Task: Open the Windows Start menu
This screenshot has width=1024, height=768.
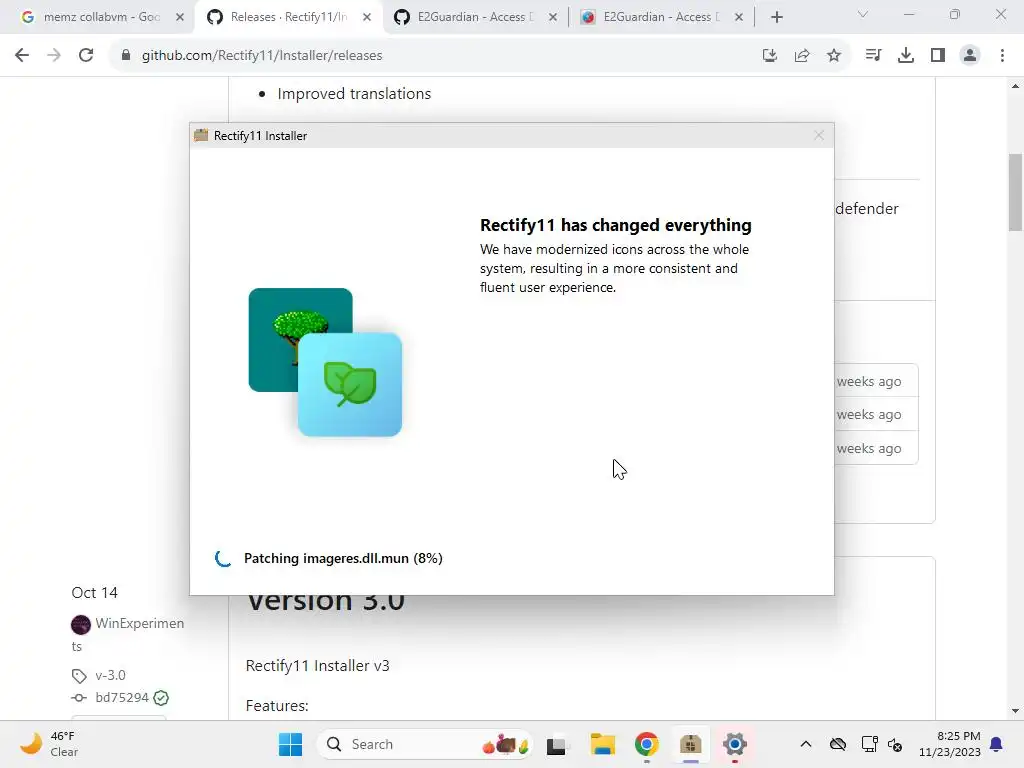Action: 290,744
